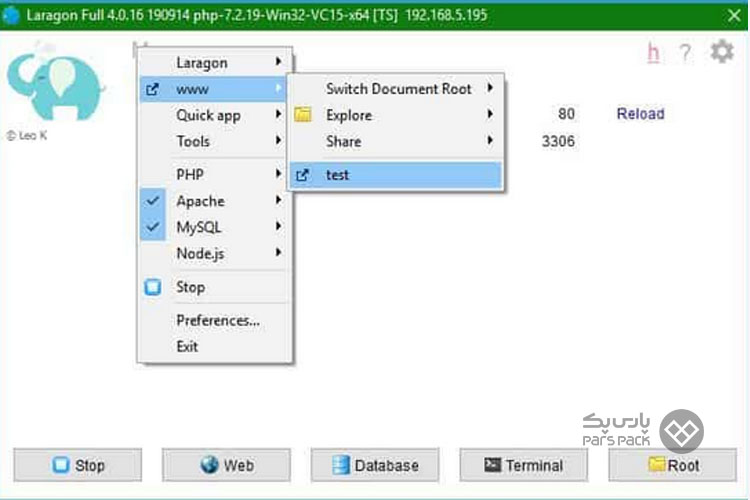Expand the Node.js submenu arrow
The image size is (750, 500).
[x=278, y=253]
